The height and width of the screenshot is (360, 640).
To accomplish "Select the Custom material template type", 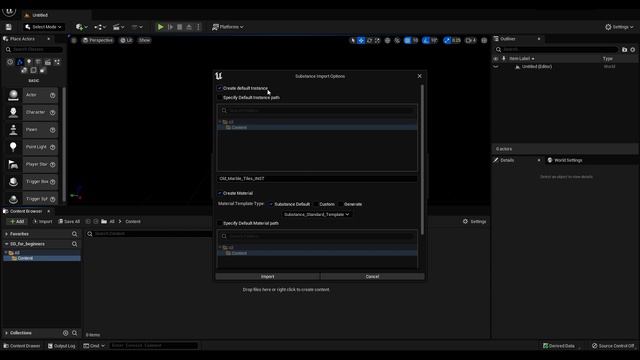I will (x=316, y=204).
